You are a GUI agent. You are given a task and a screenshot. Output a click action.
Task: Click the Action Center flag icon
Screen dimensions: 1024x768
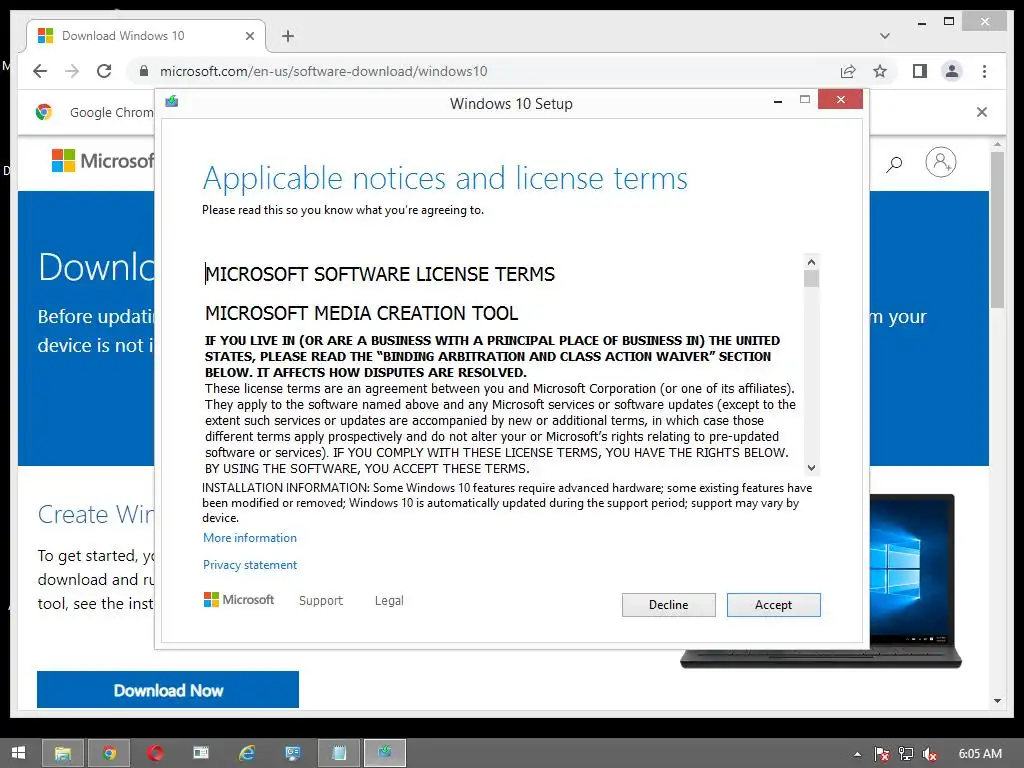click(x=882, y=754)
